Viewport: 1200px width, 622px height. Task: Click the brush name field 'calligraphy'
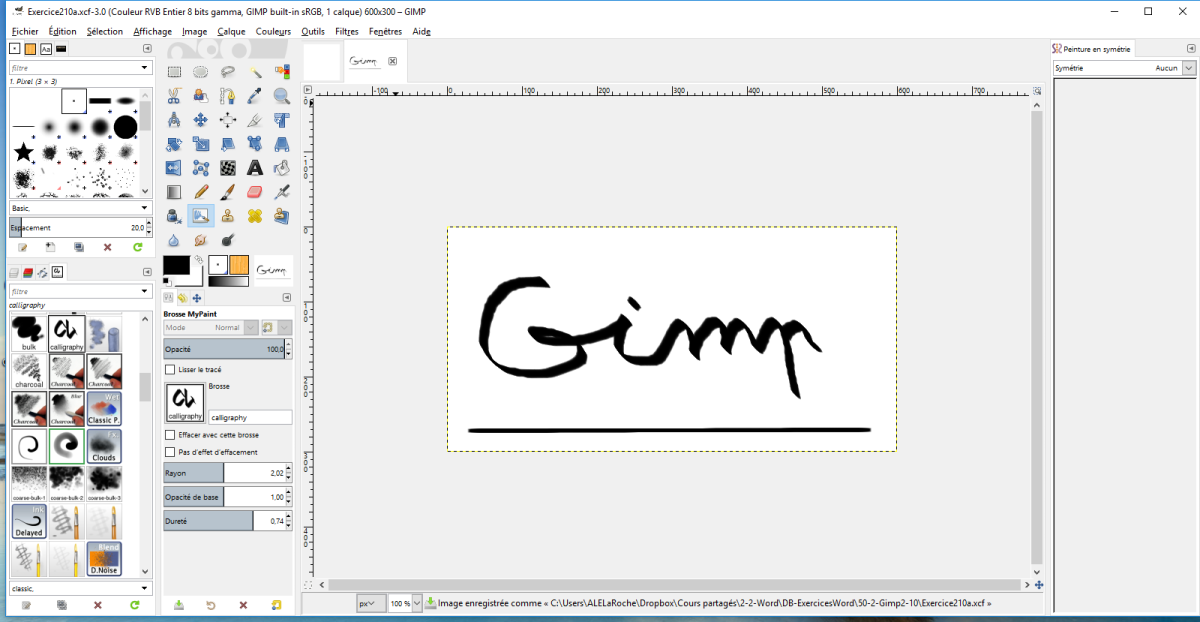coord(250,417)
